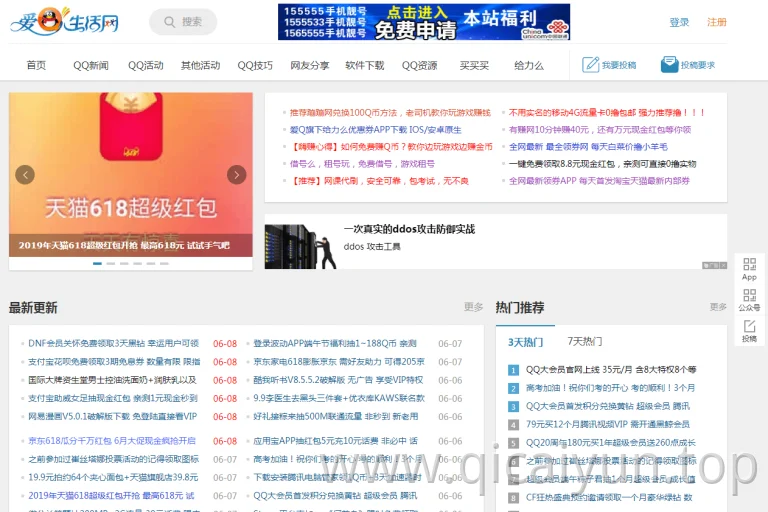This screenshot has width=768, height=512.
Task: Click the magnifier search icon
Action: (169, 22)
